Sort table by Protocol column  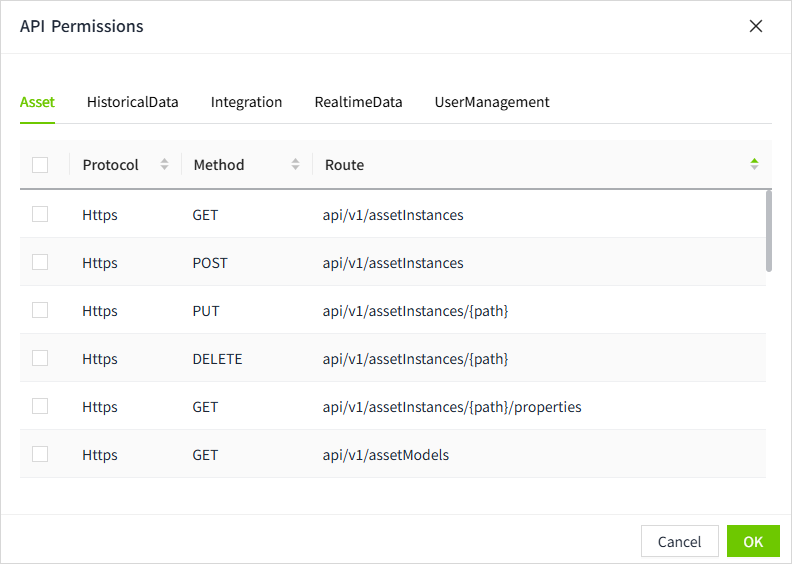pyautogui.click(x=164, y=165)
